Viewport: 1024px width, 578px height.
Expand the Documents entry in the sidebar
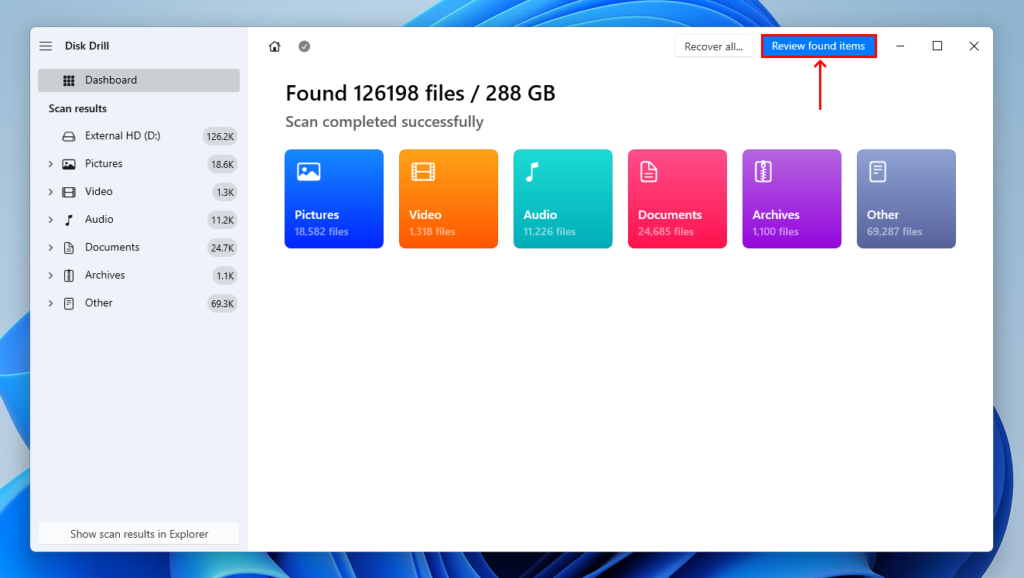50,247
